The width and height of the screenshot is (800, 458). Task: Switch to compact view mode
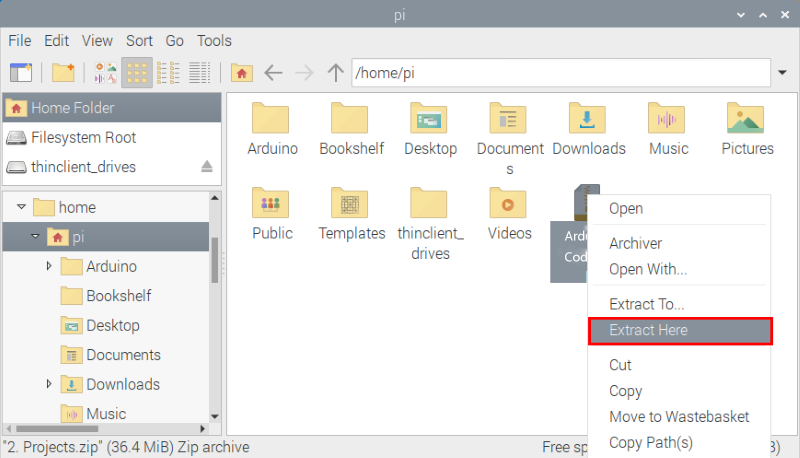168,73
